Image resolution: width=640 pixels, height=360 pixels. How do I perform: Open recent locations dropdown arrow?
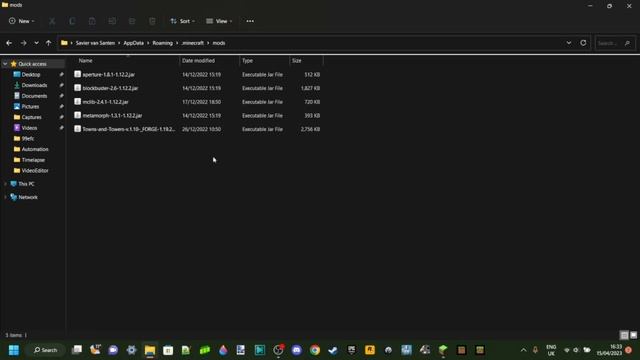pos(36,43)
